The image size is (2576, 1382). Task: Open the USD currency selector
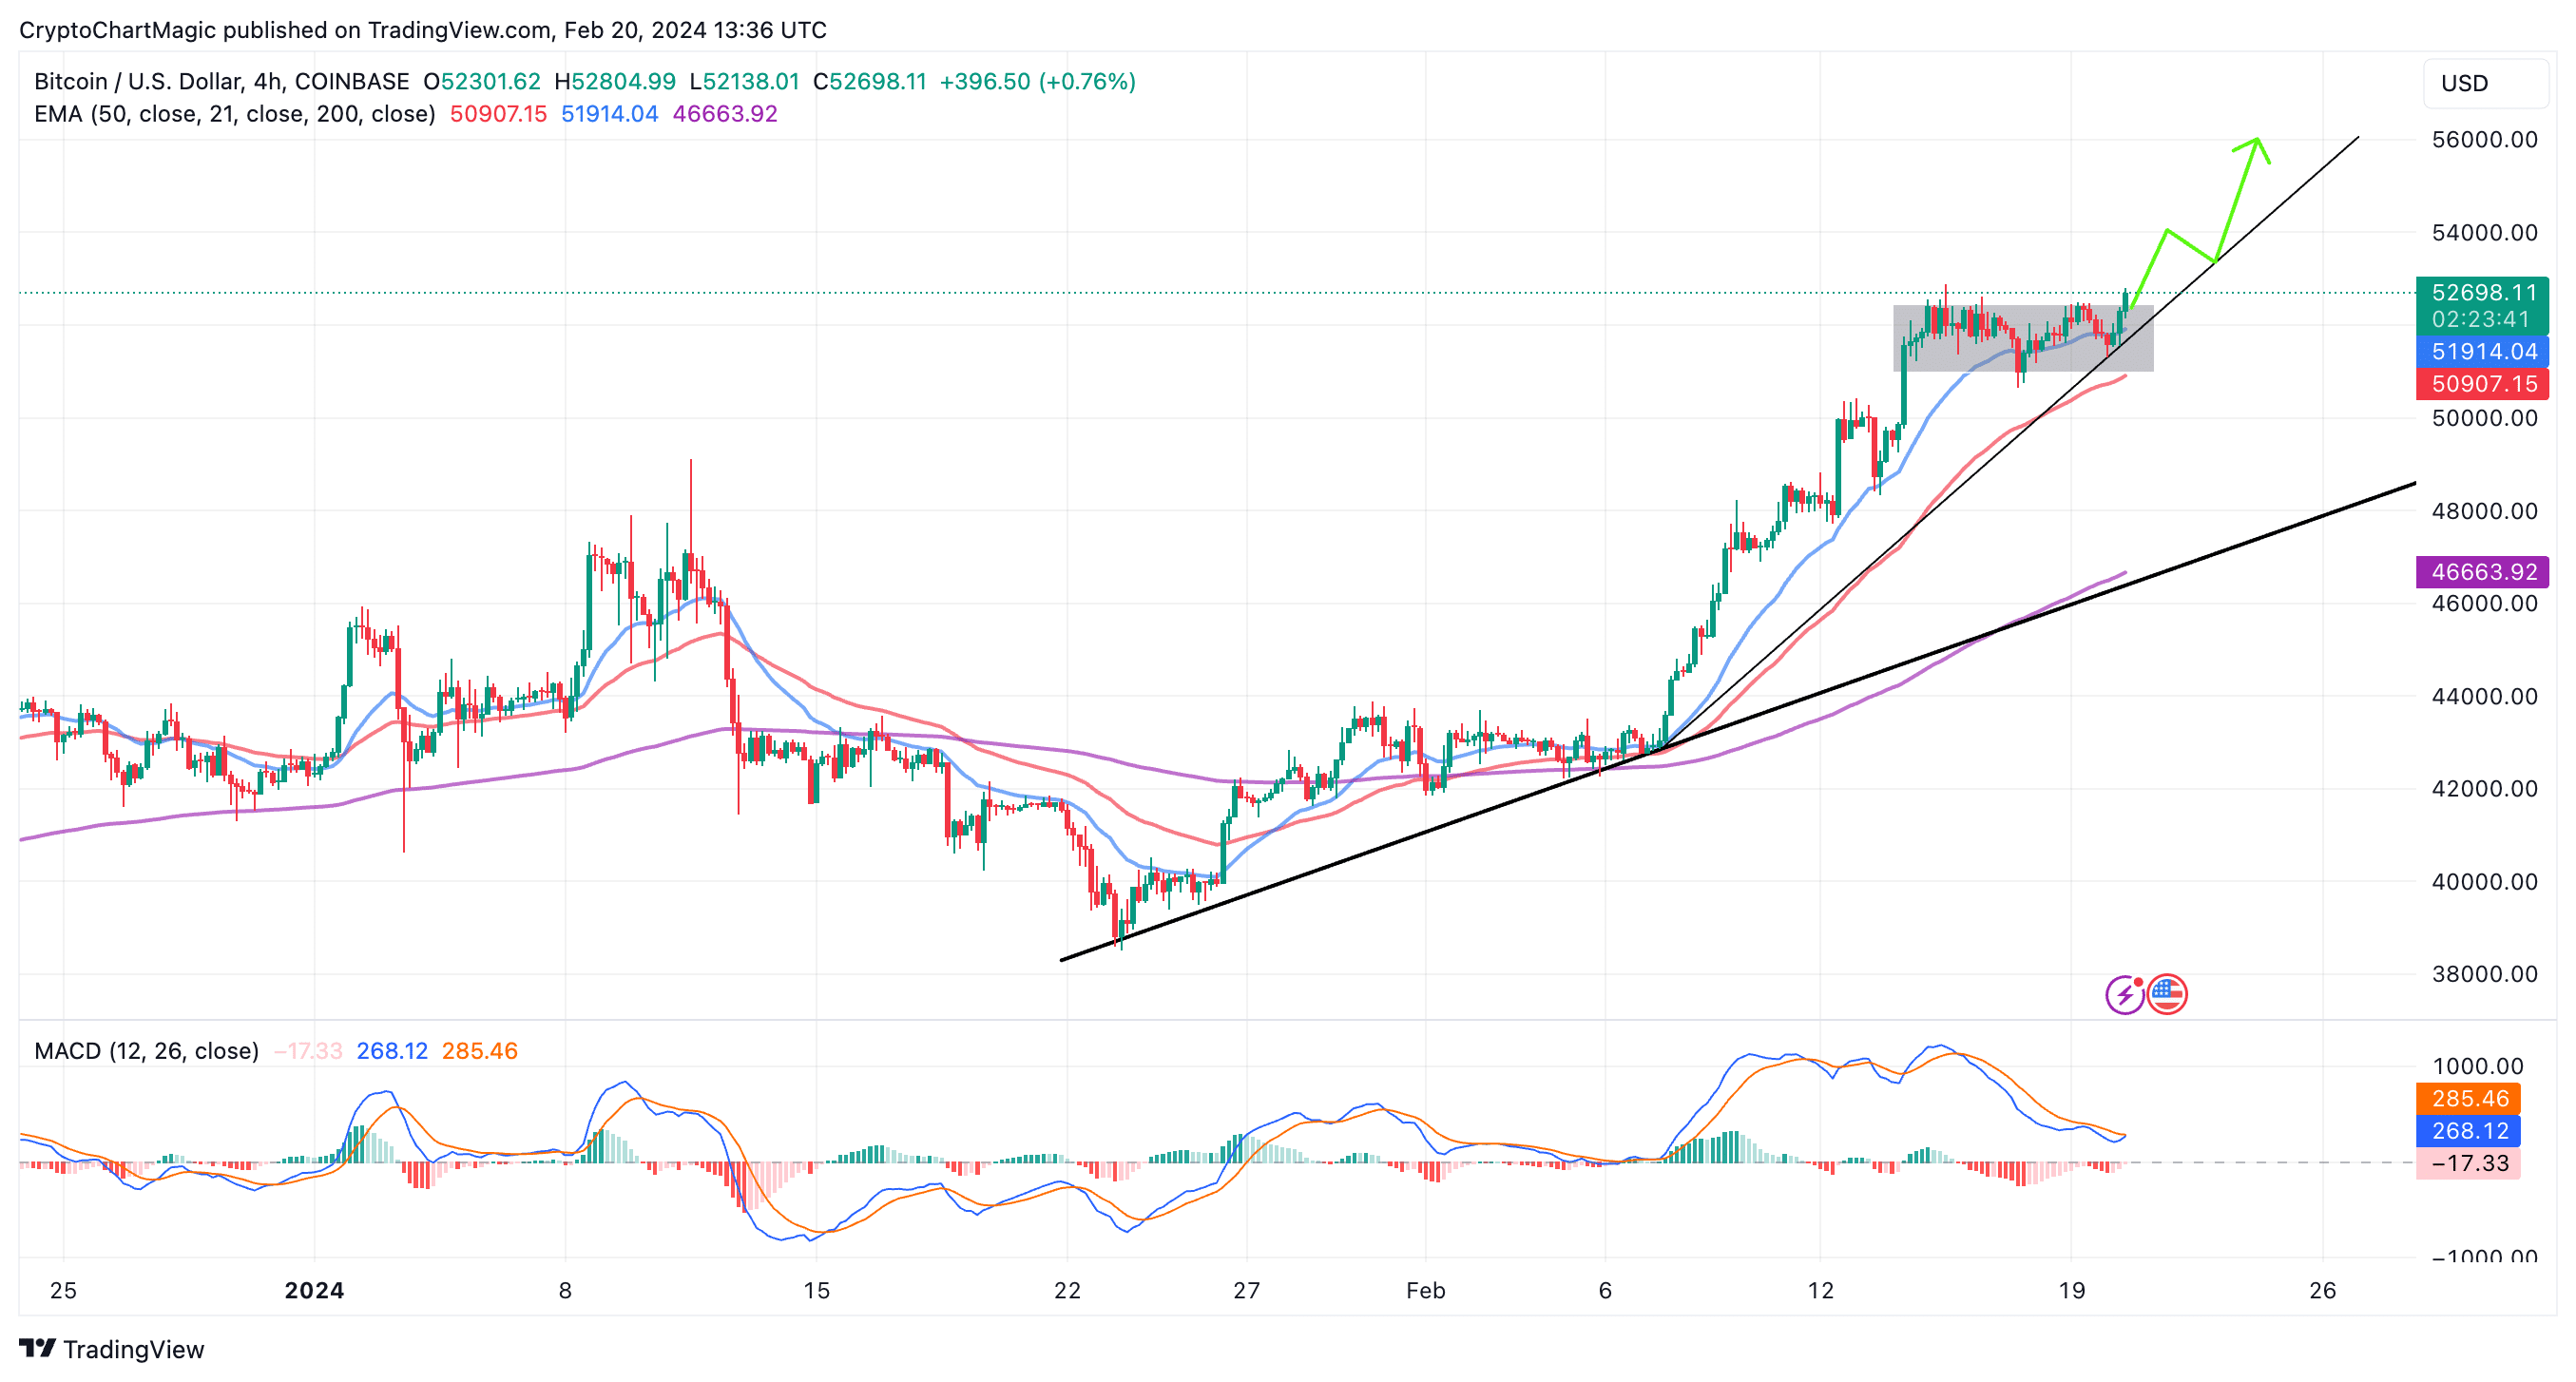point(2485,83)
